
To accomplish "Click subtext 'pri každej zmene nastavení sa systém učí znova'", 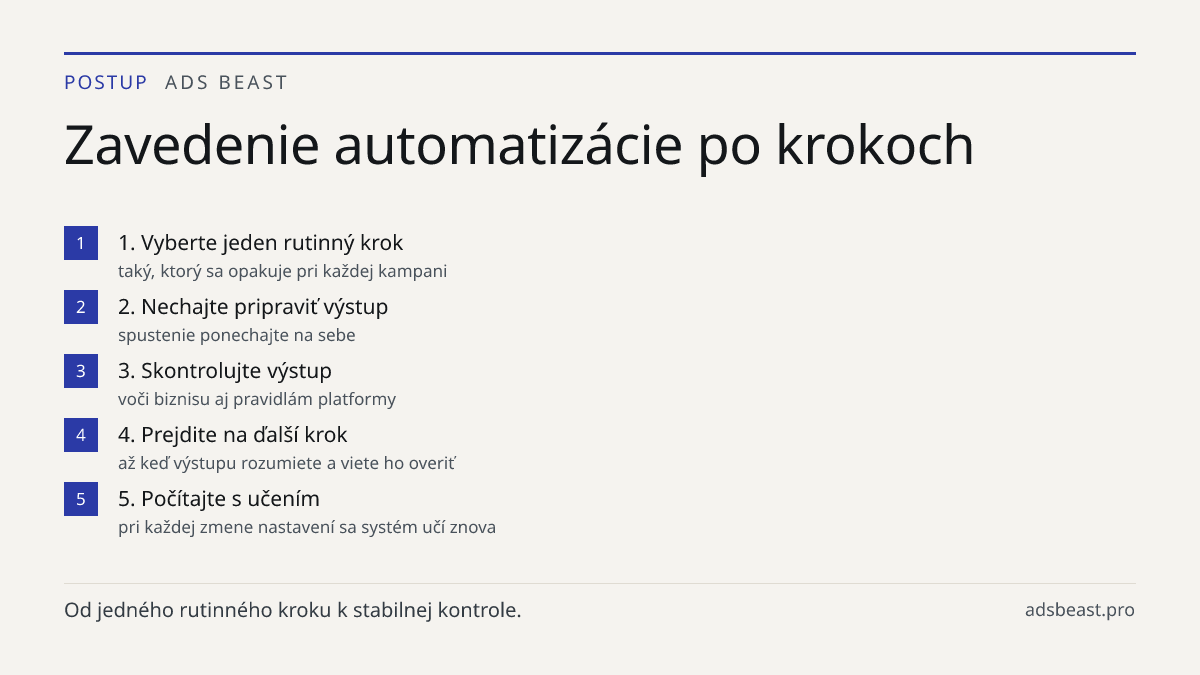I will [307, 527].
